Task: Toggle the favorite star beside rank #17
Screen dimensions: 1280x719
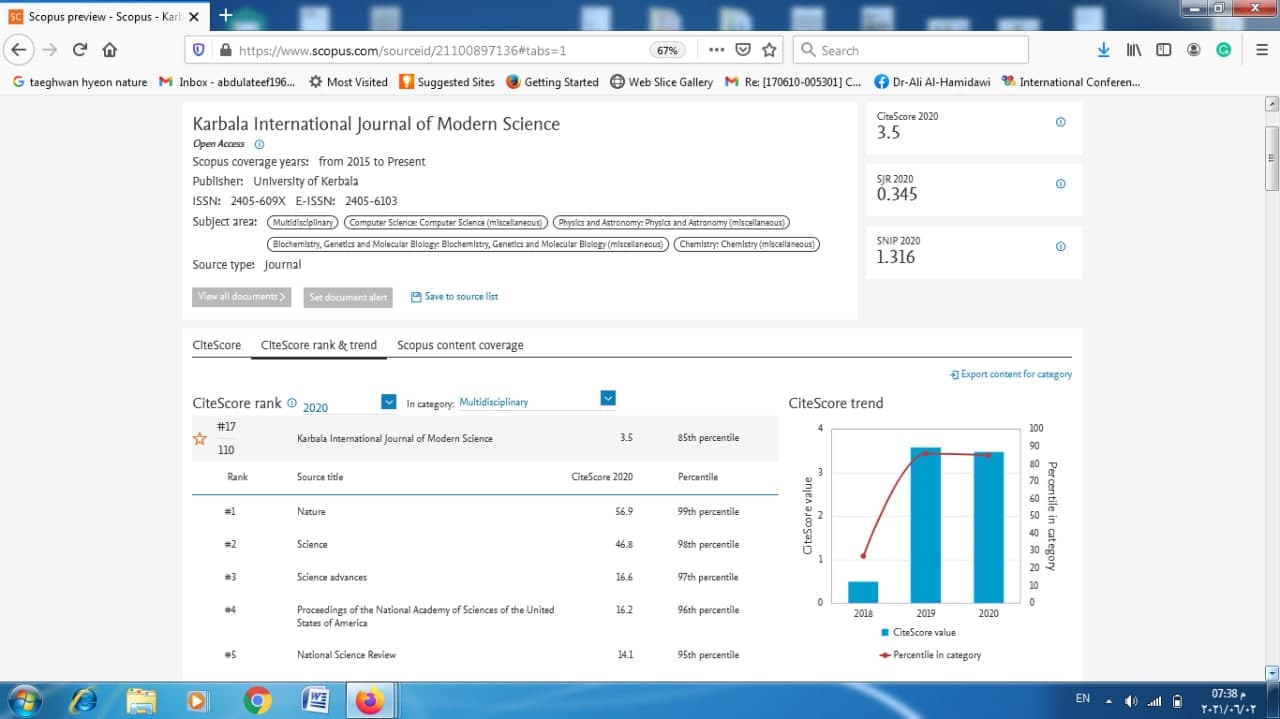Action: (200, 438)
